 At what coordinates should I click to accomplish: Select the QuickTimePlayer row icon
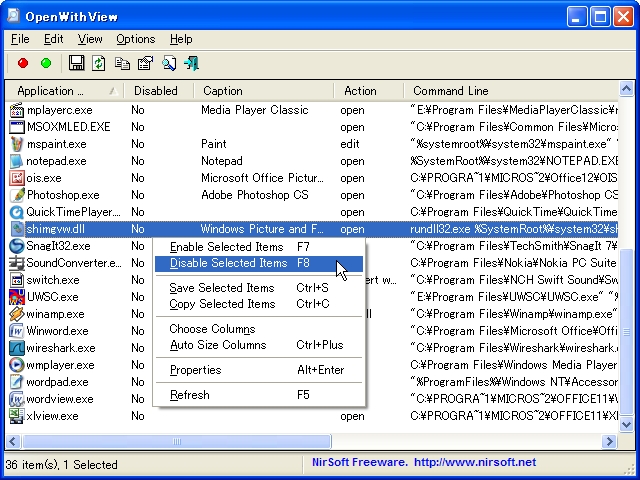[x=17, y=212]
